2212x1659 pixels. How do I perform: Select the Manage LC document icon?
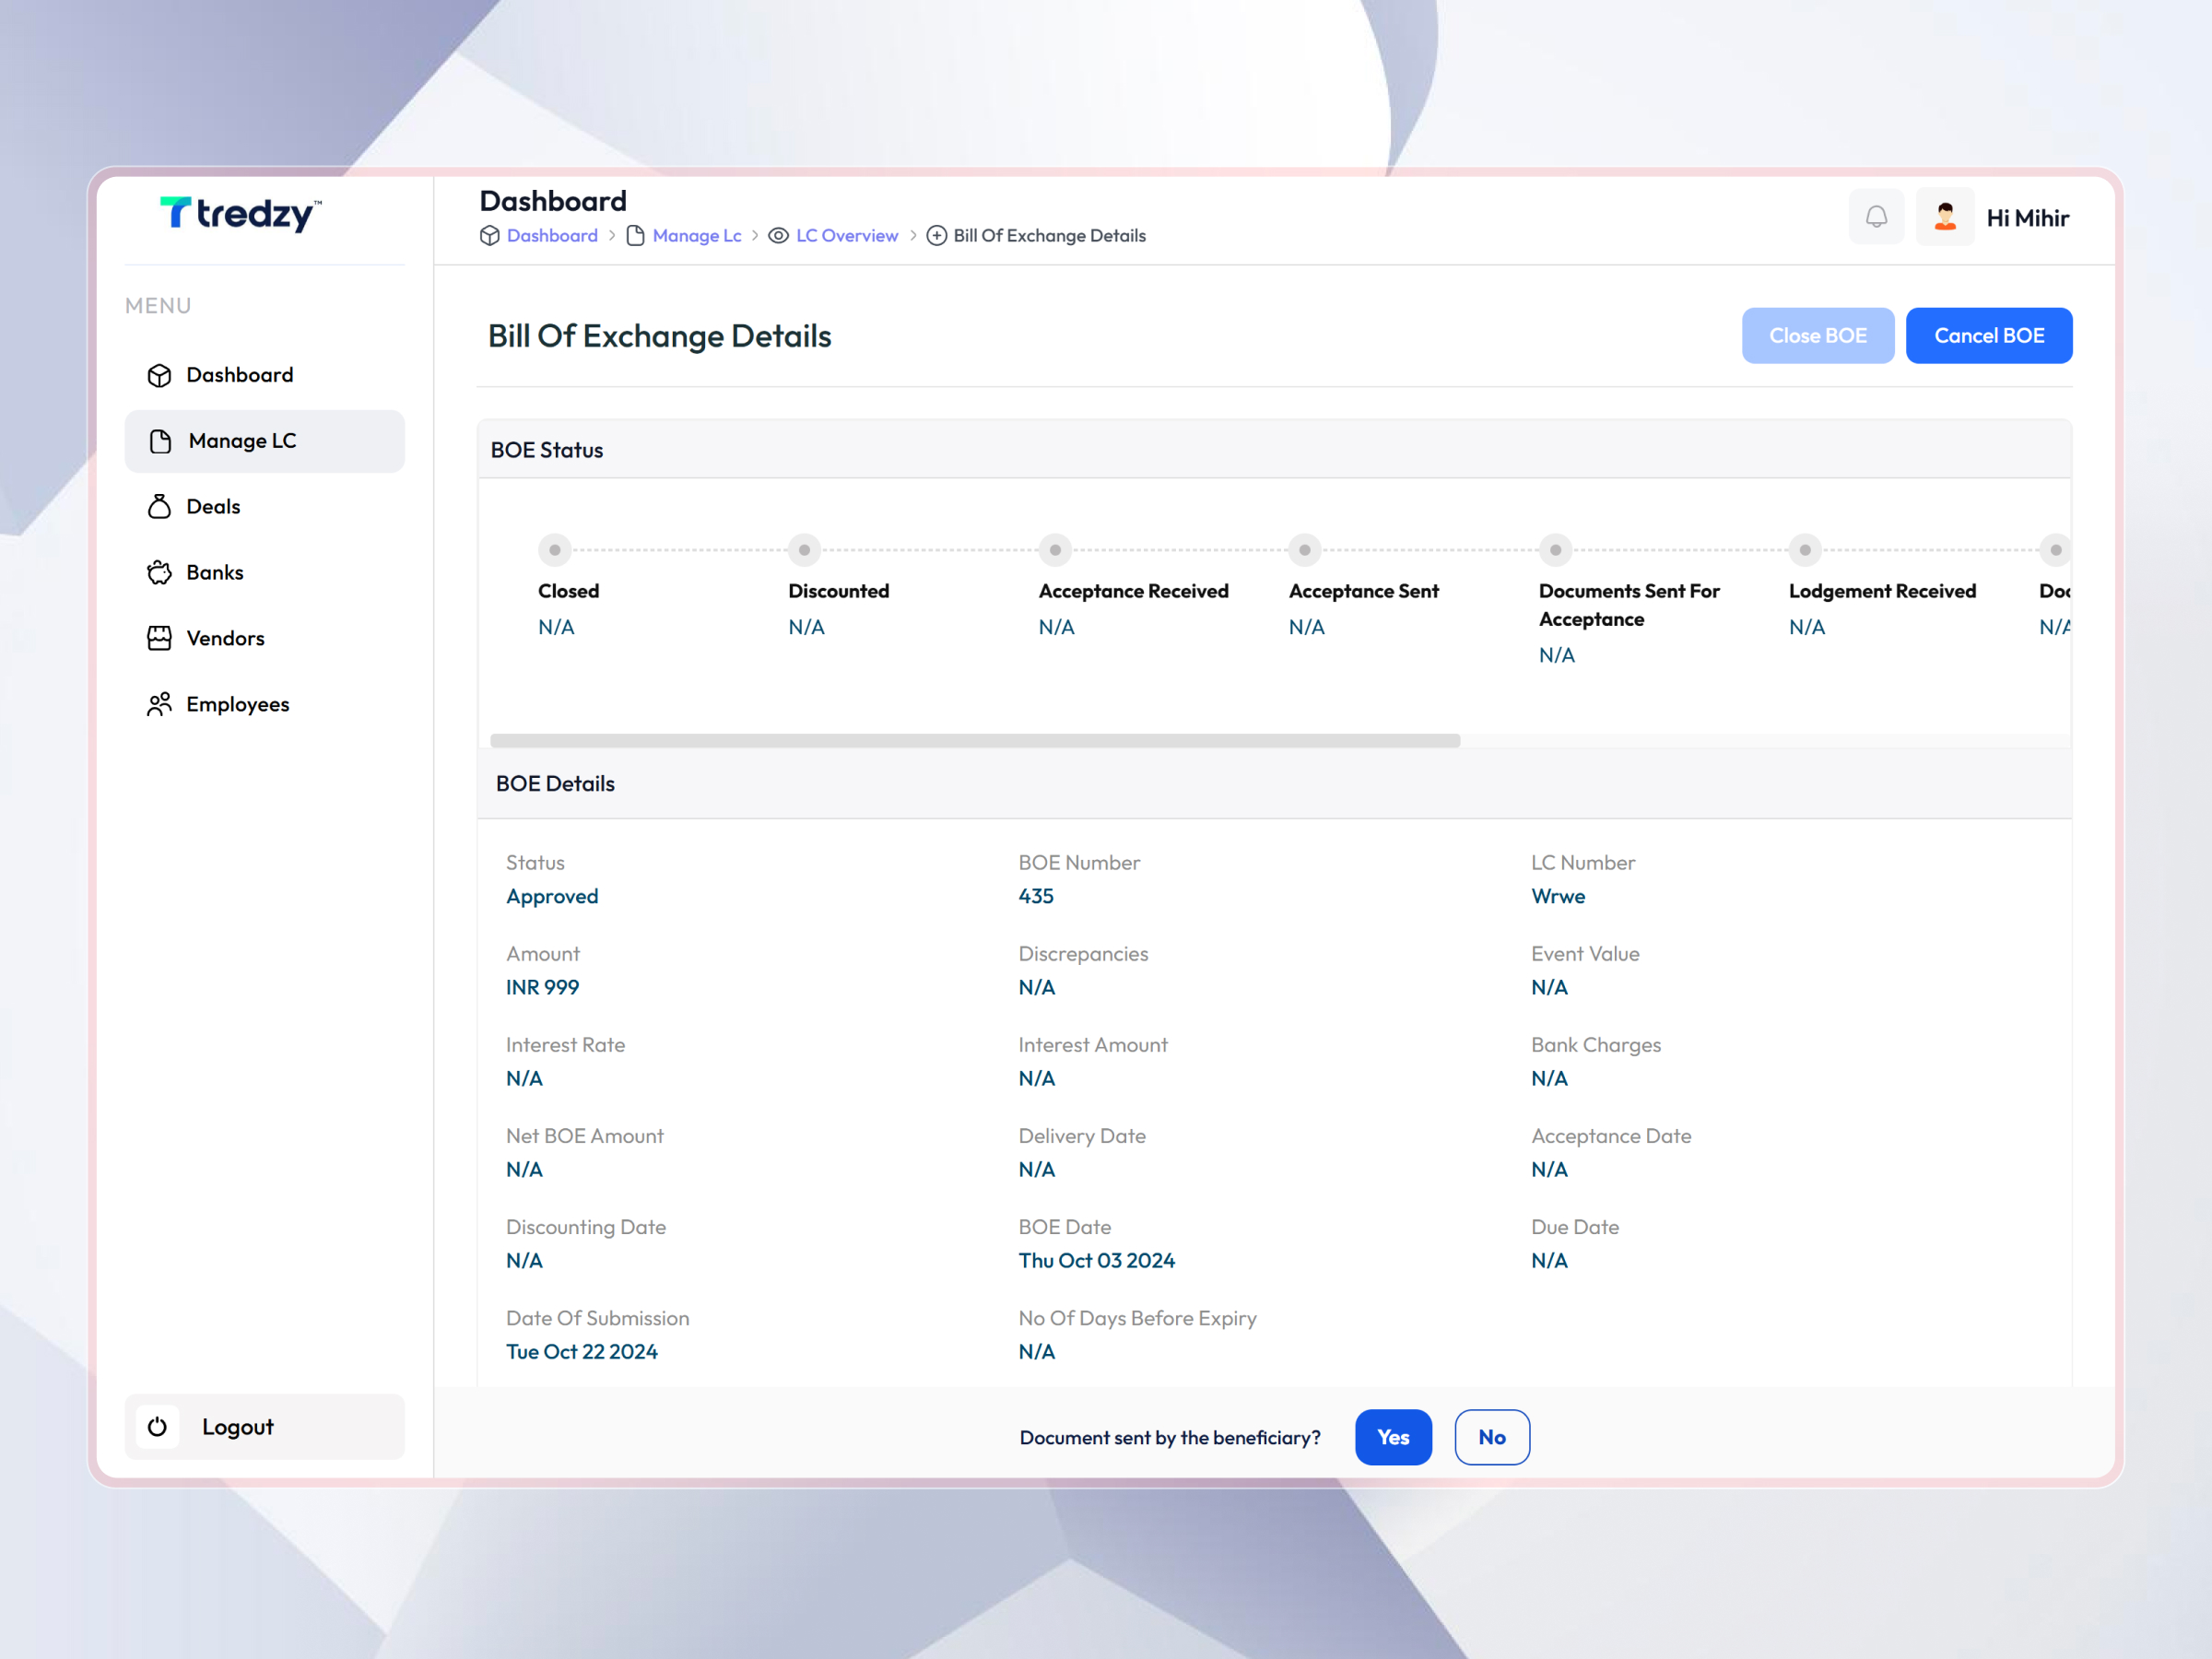tap(161, 441)
